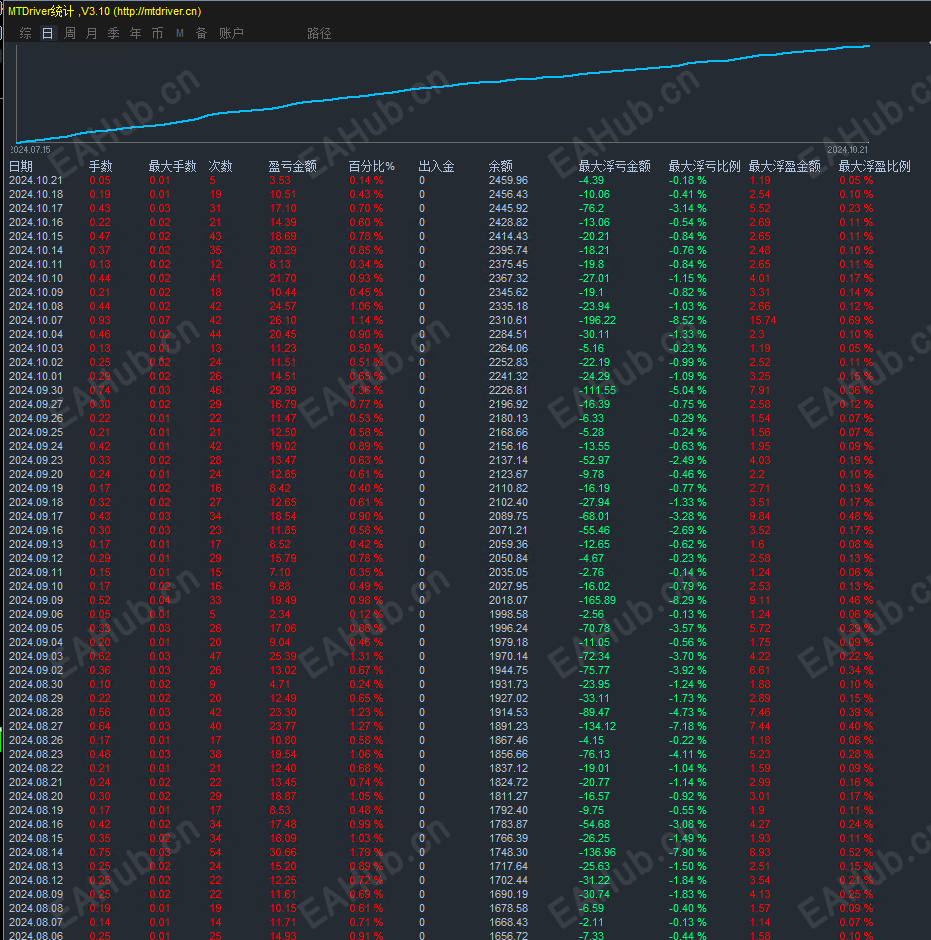Select the 日 daily tab

pyautogui.click(x=47, y=34)
